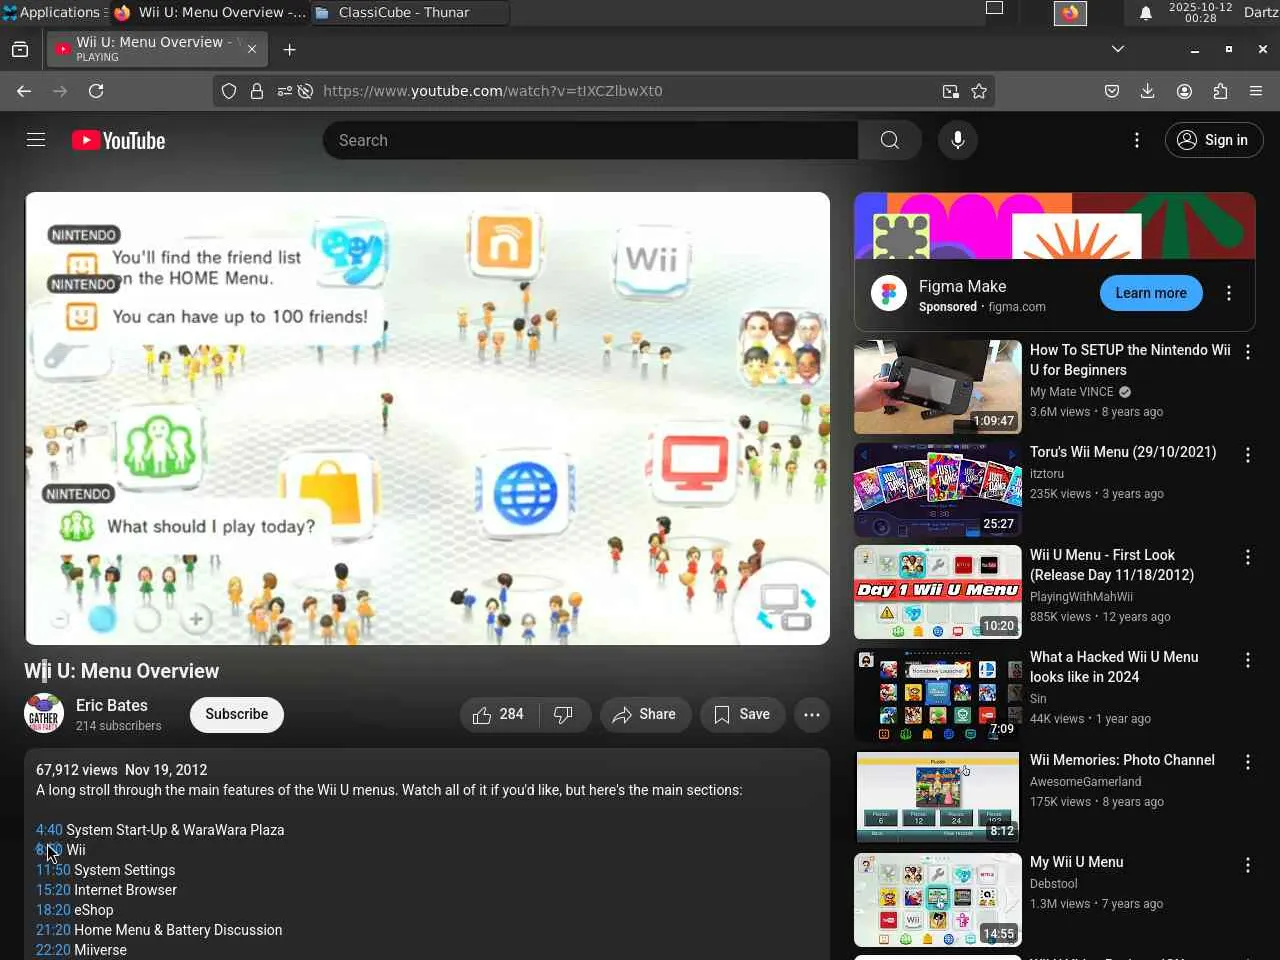Open Firefox extensions puzzle icon
This screenshot has width=1280, height=960.
point(1220,91)
